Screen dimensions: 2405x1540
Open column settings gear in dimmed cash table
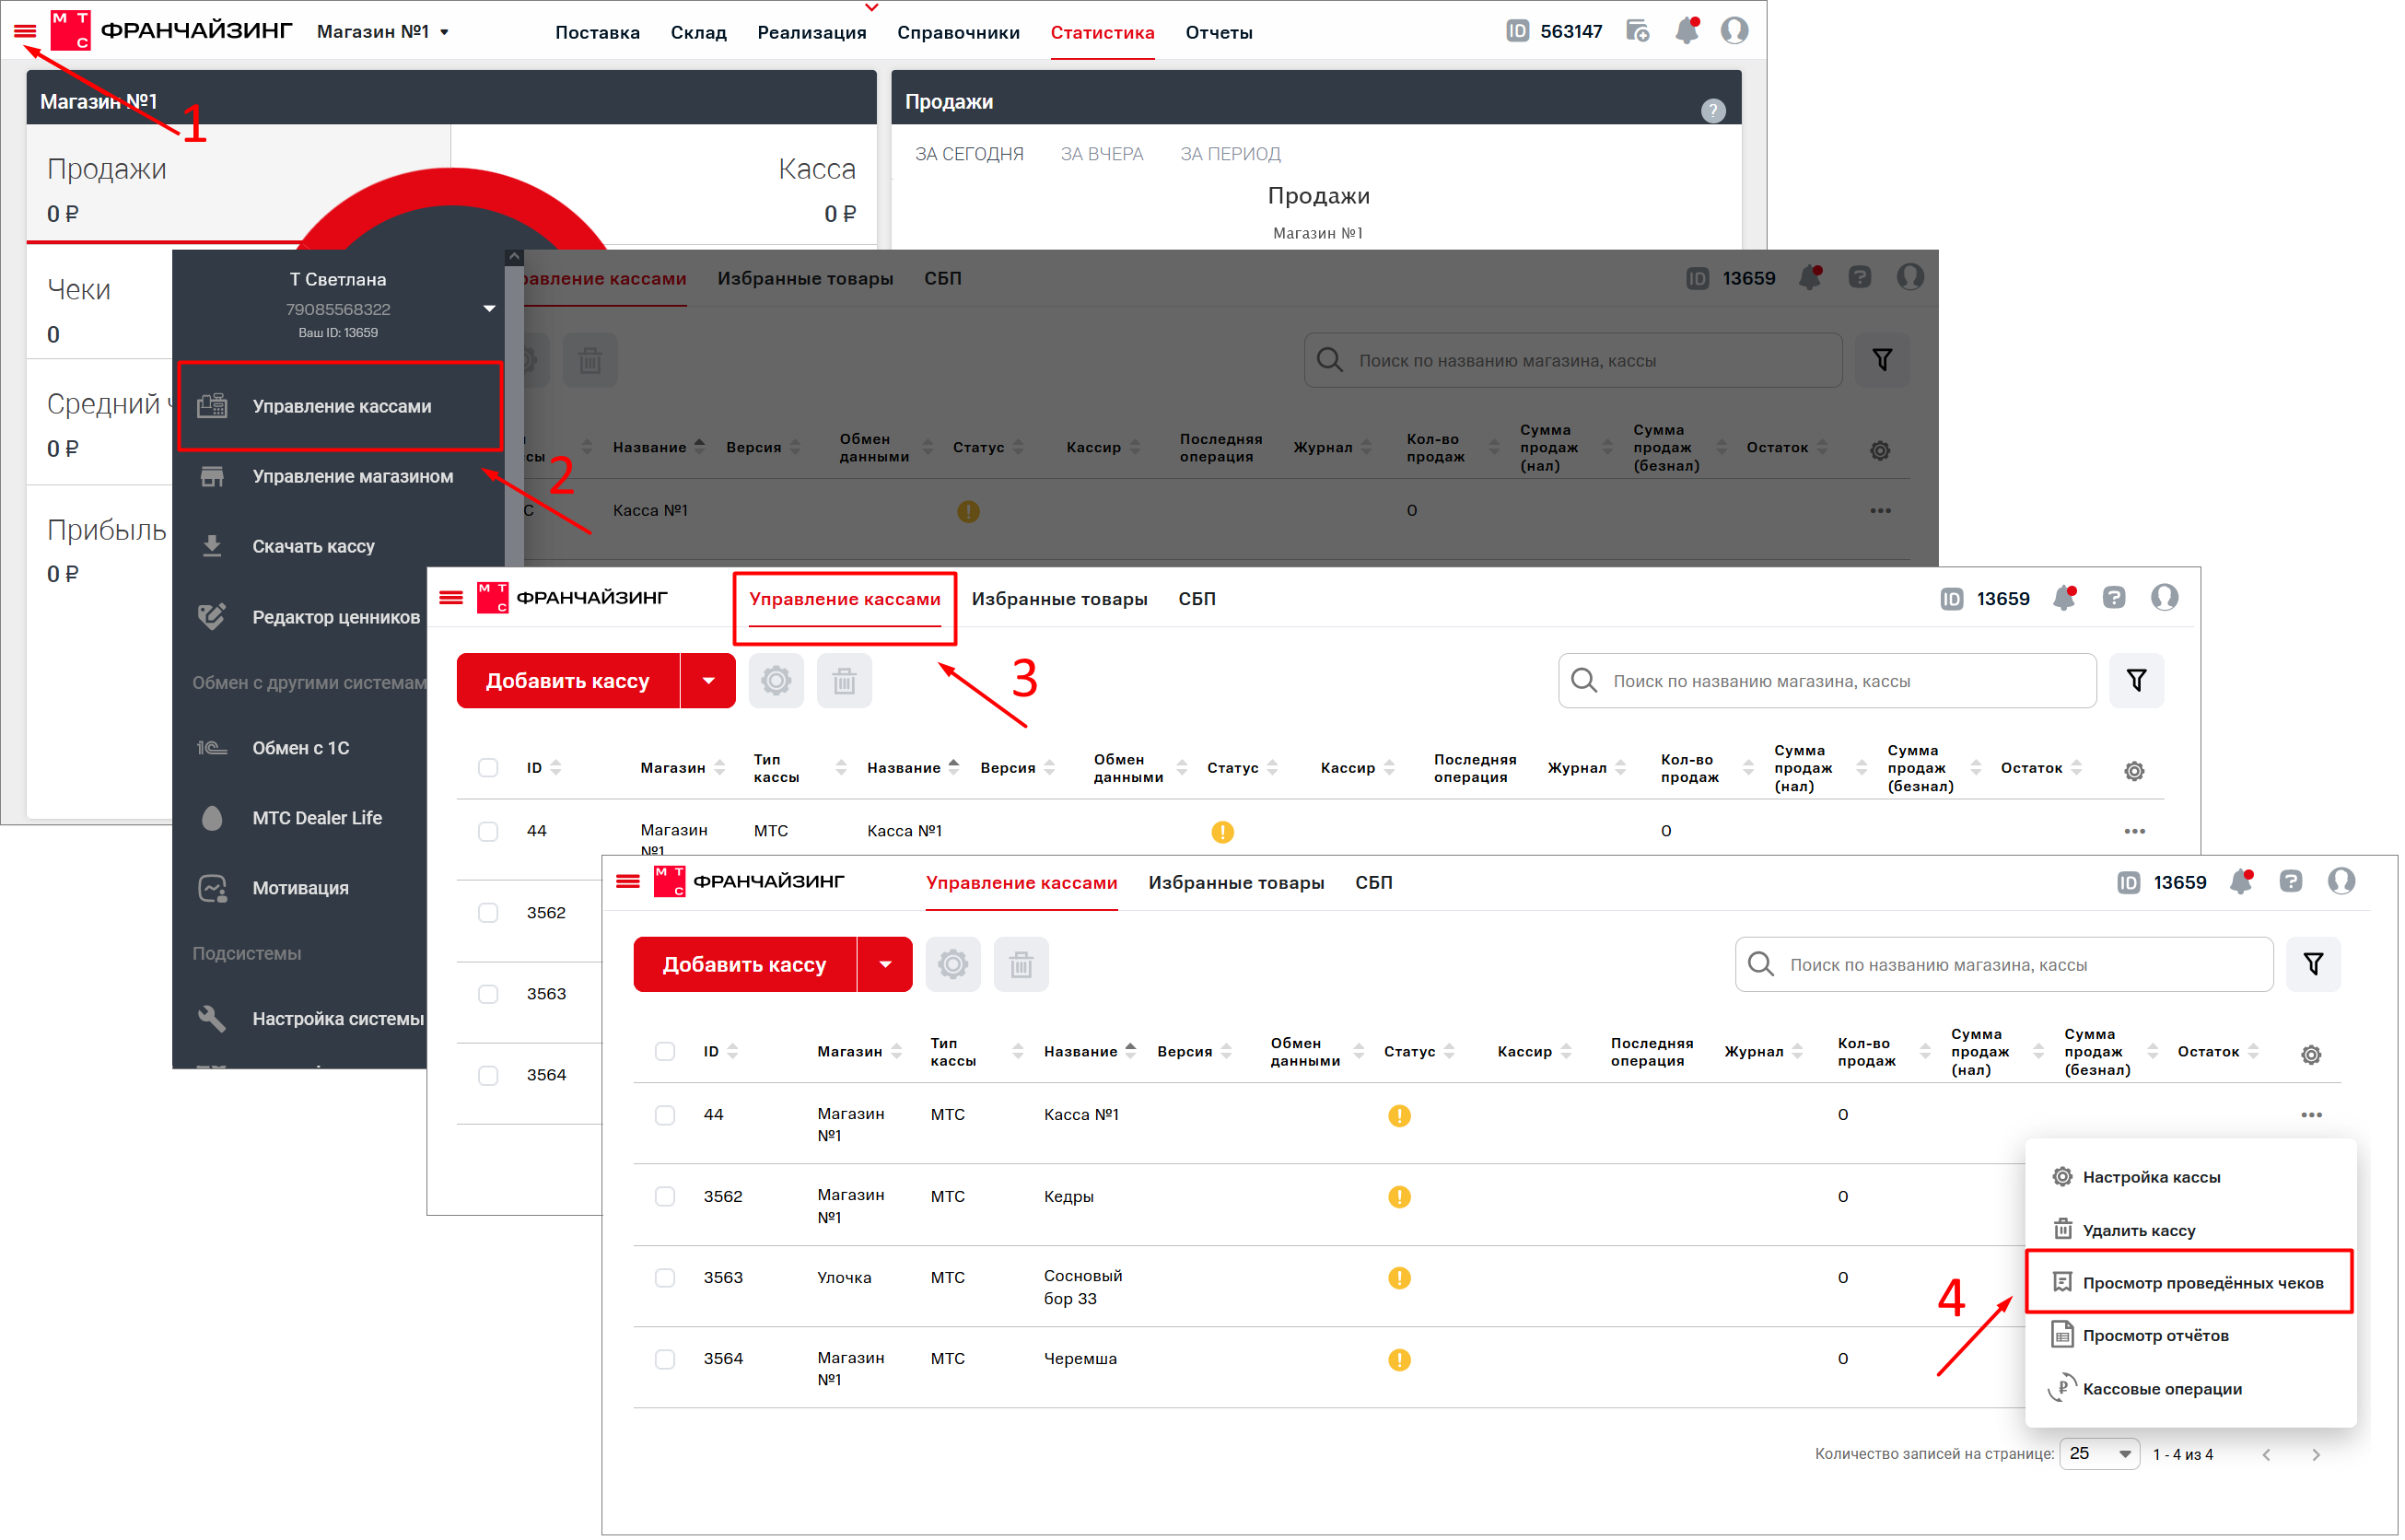point(1881,451)
